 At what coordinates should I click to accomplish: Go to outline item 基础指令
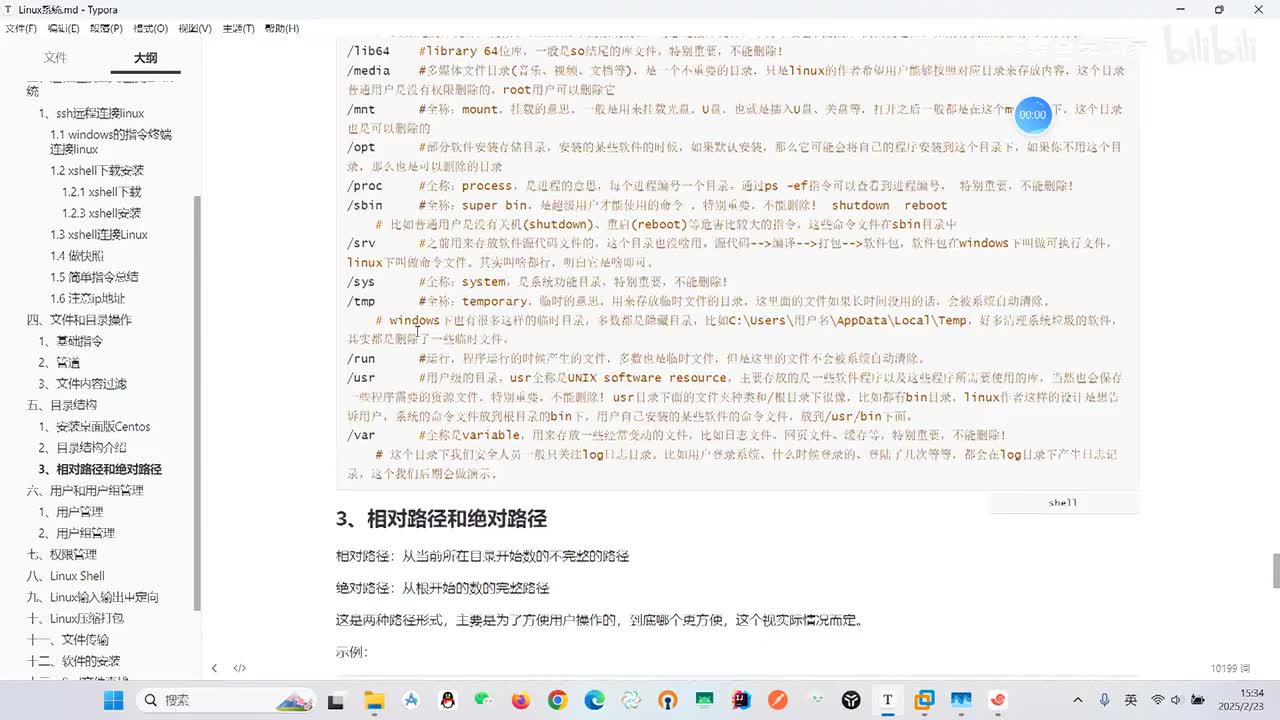coord(79,341)
